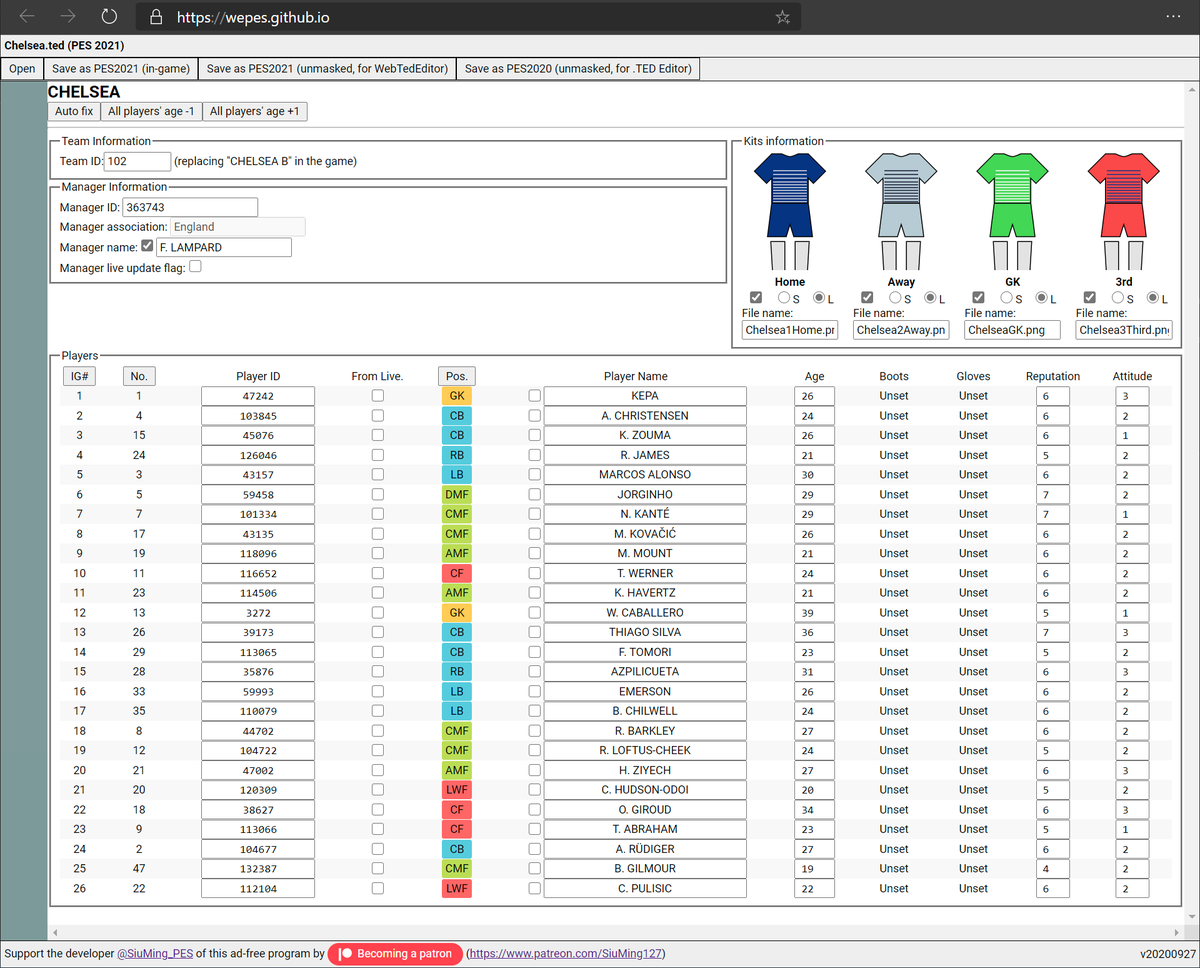Open the browser's three-dot menu
The height and width of the screenshot is (968, 1200).
pos(1173,17)
